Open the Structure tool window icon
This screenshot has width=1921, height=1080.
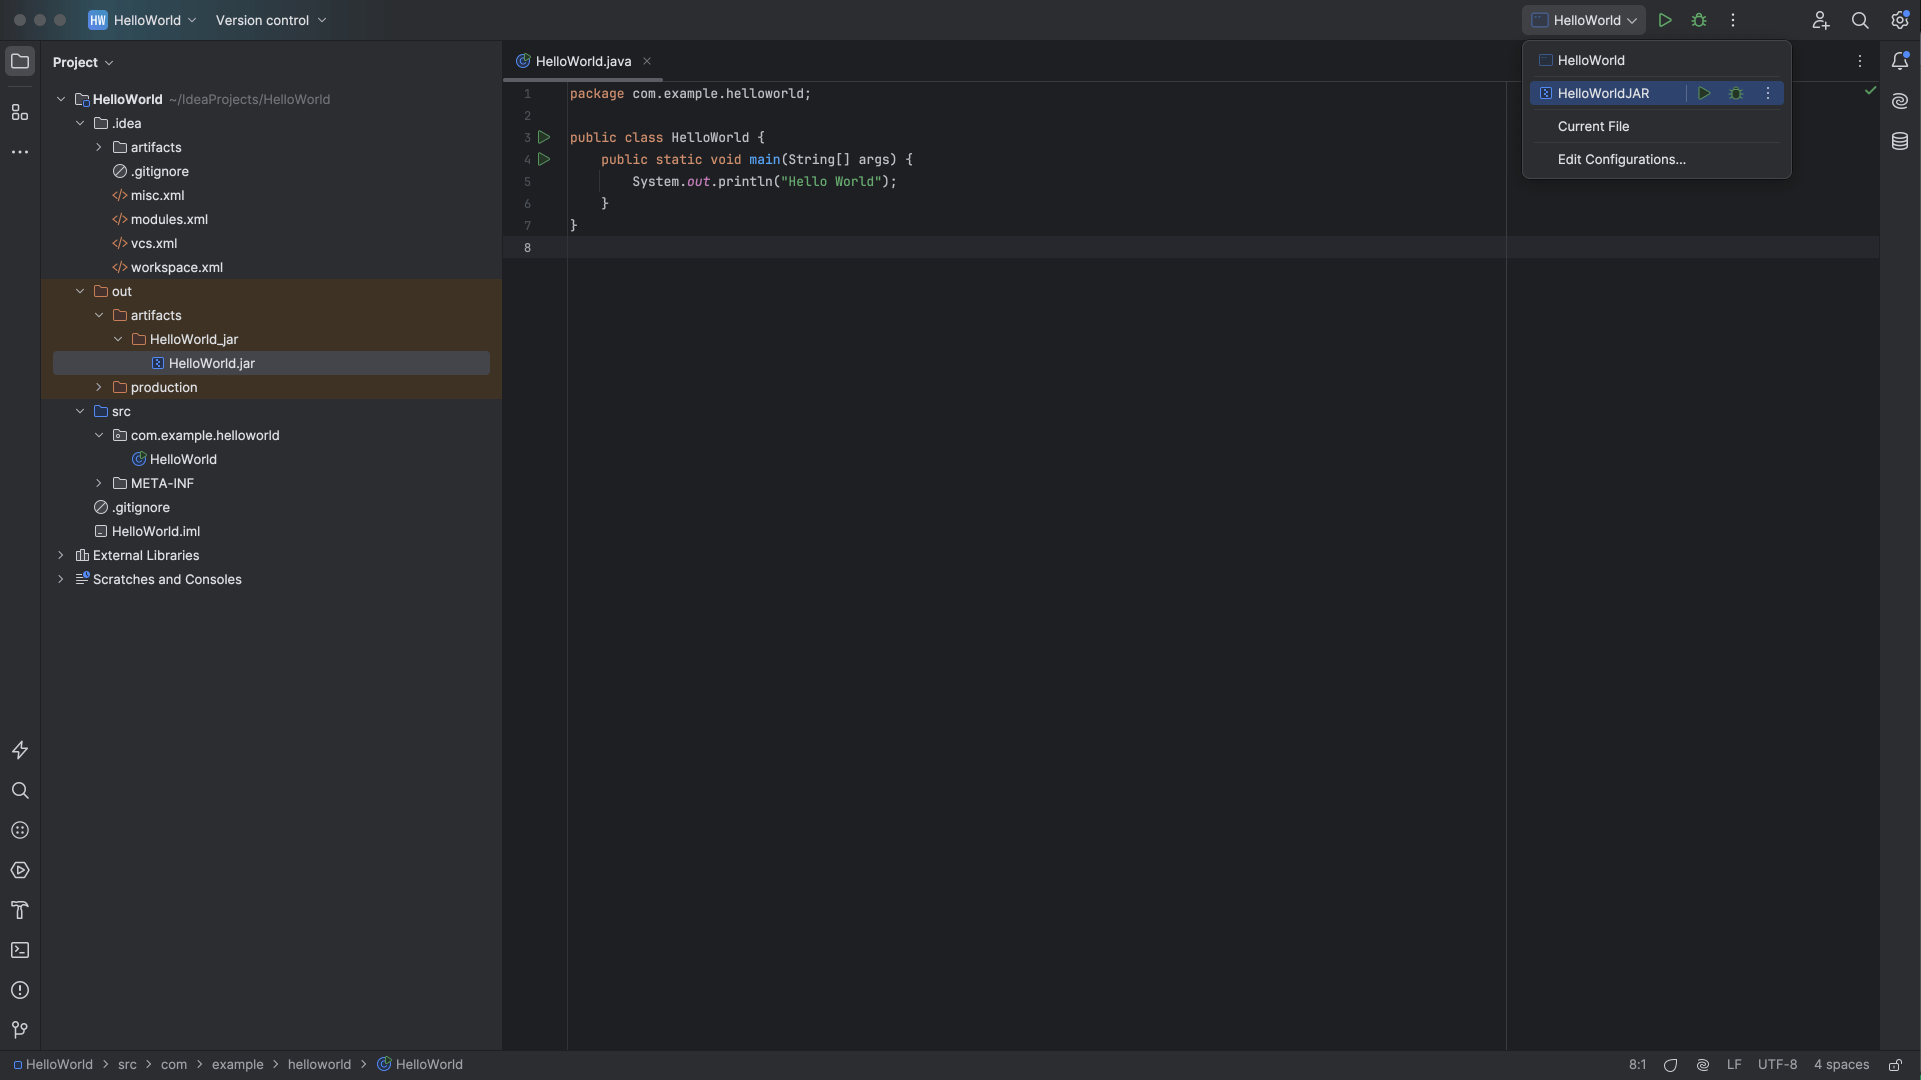19,112
